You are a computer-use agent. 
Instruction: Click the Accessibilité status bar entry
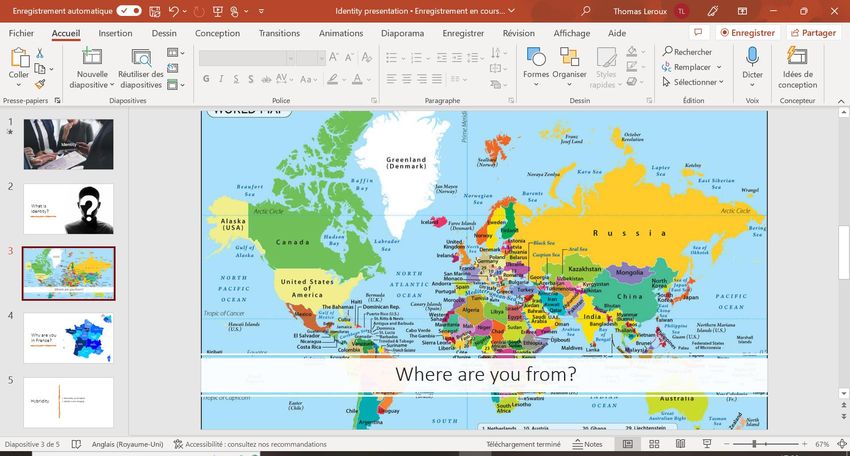(x=250, y=444)
